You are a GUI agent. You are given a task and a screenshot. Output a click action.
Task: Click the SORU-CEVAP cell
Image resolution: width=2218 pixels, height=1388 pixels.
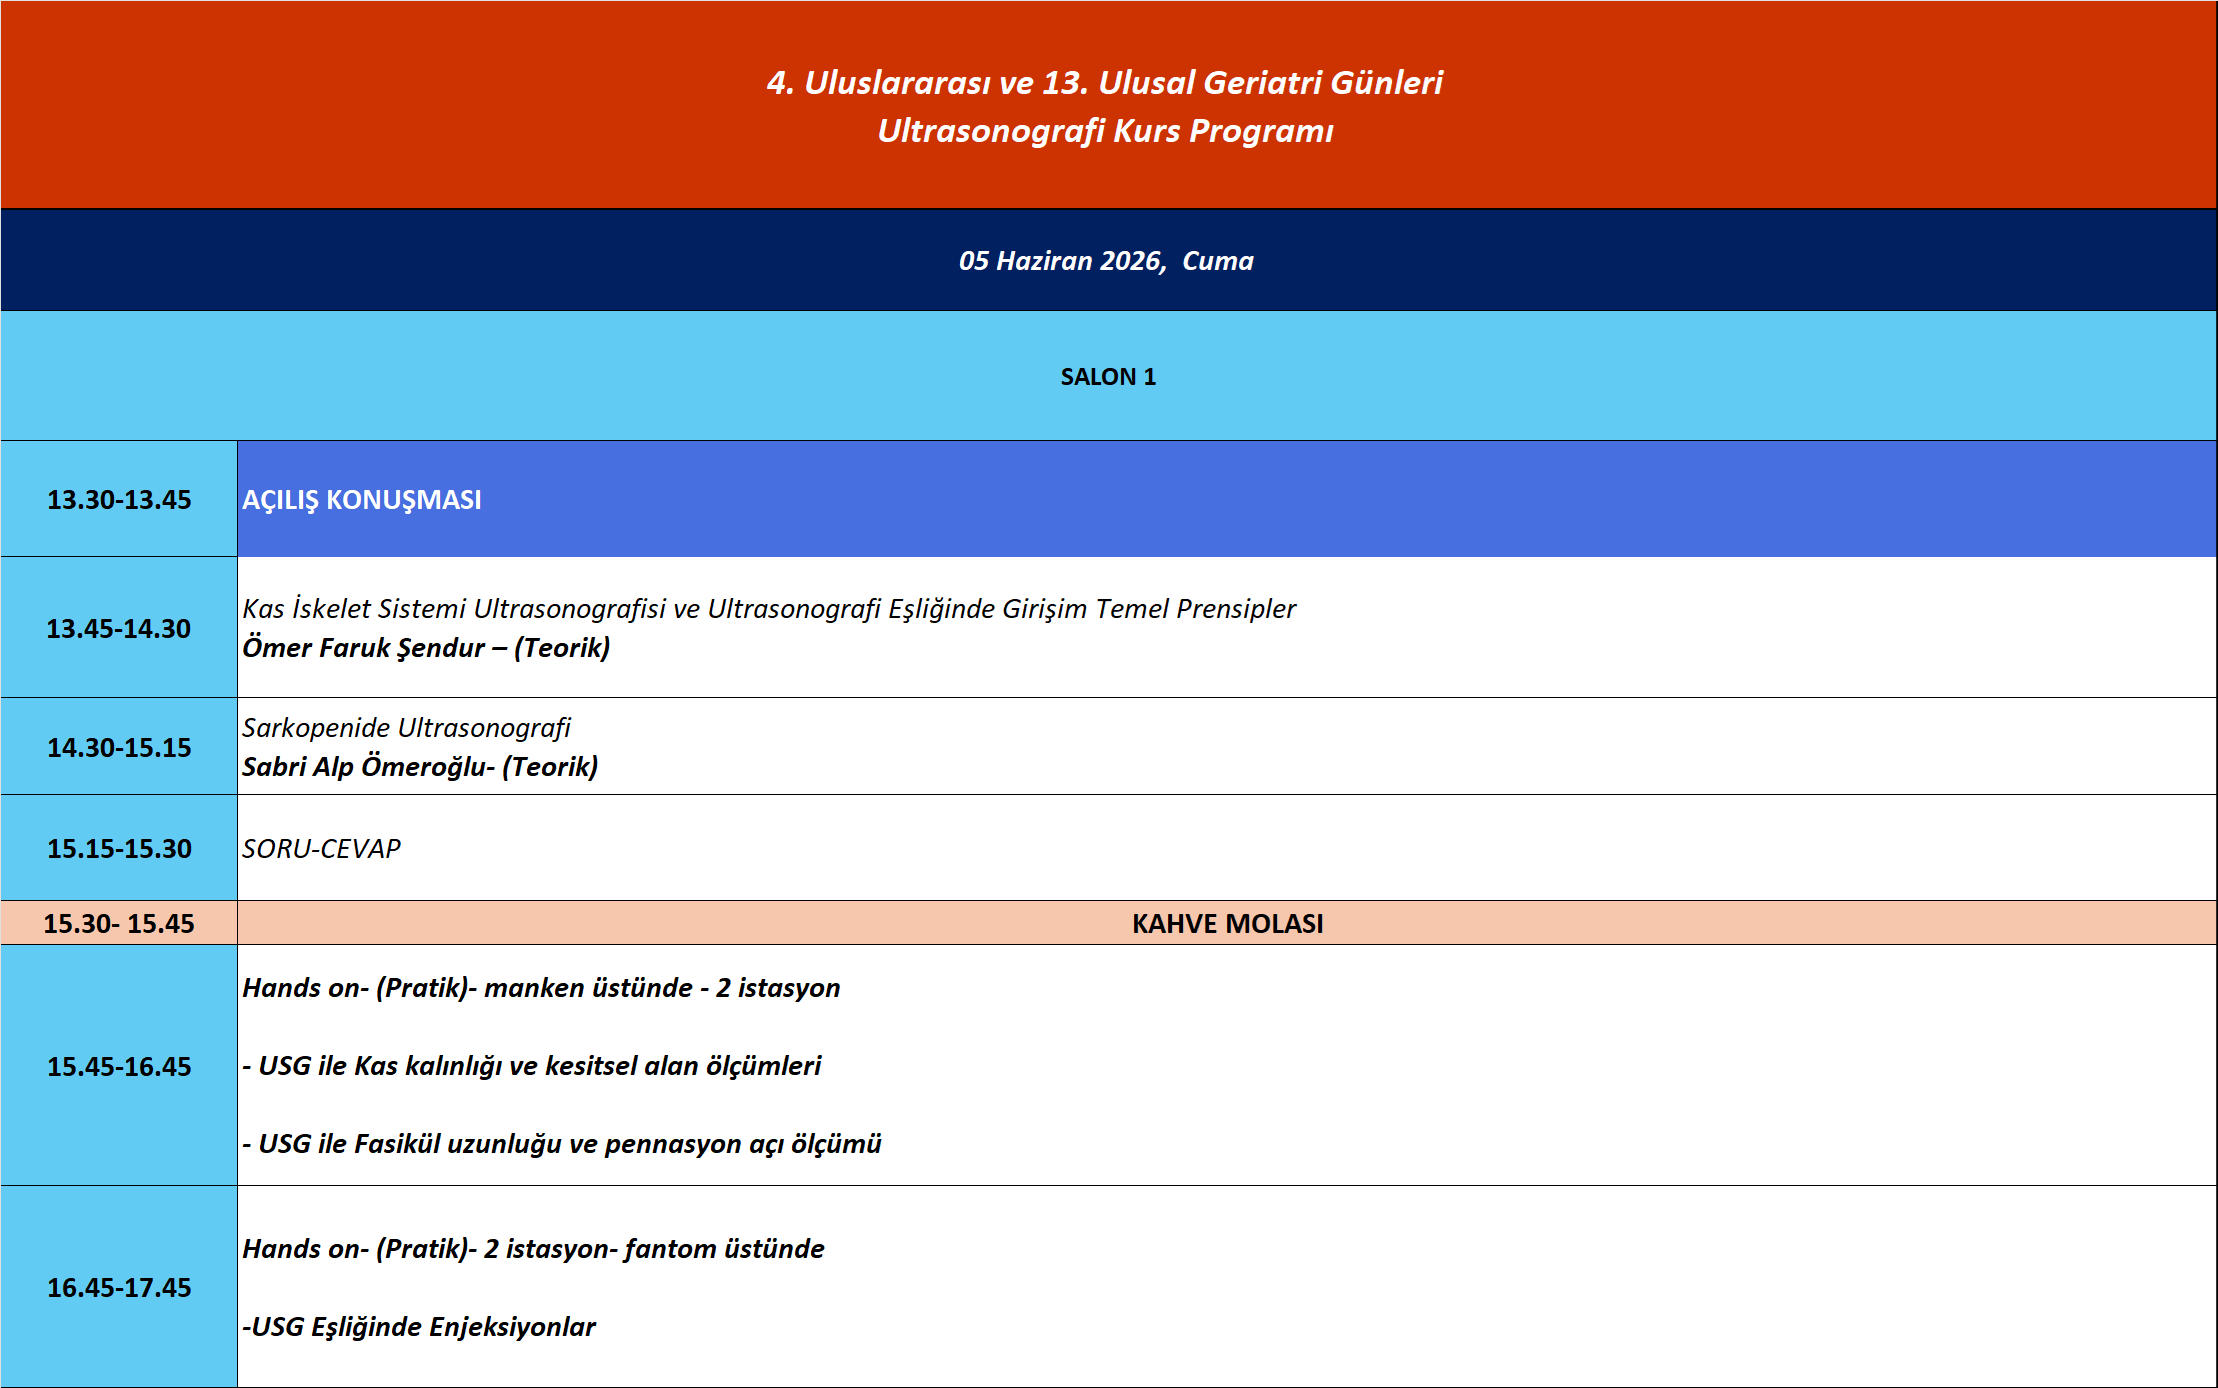pyautogui.click(x=321, y=849)
